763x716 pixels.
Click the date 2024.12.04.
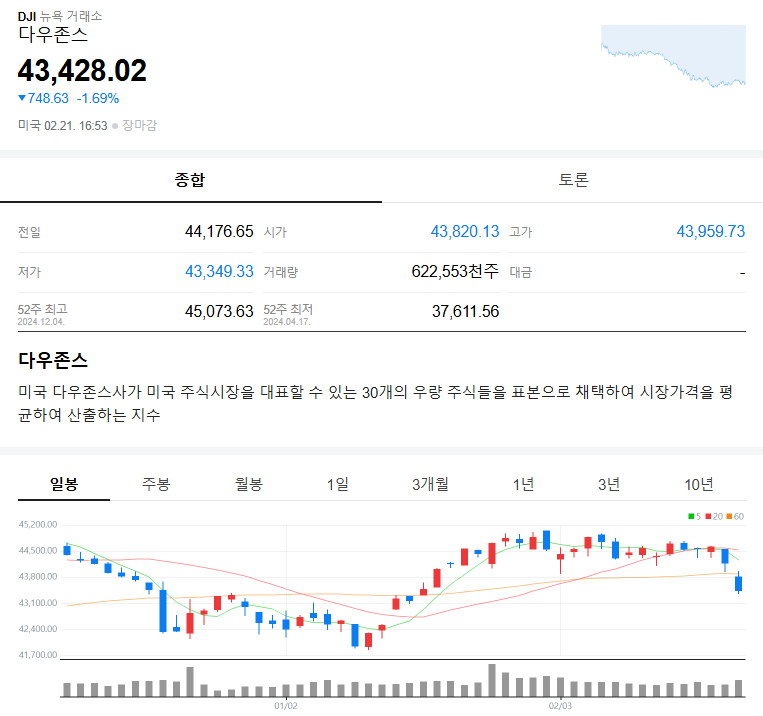pos(41,322)
